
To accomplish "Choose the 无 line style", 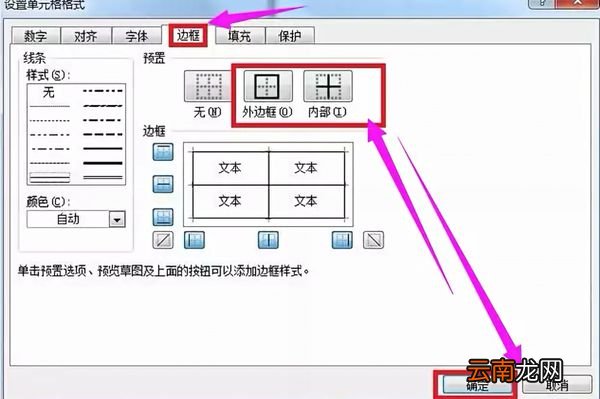I will 49,92.
